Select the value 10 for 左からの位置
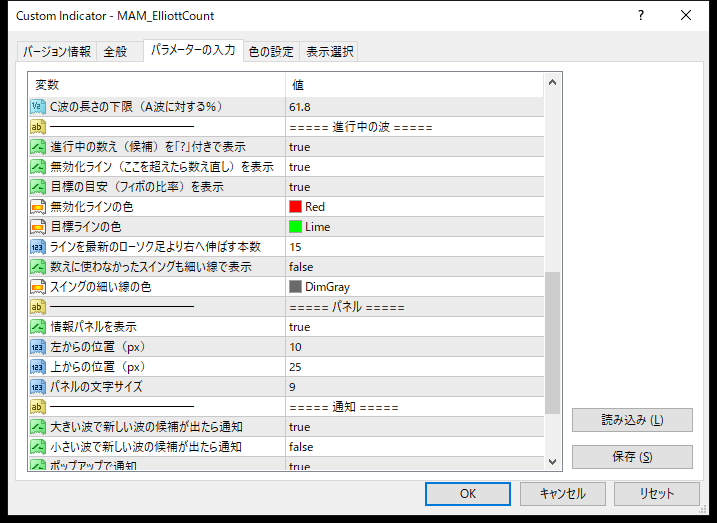This screenshot has width=717, height=523. (x=295, y=347)
